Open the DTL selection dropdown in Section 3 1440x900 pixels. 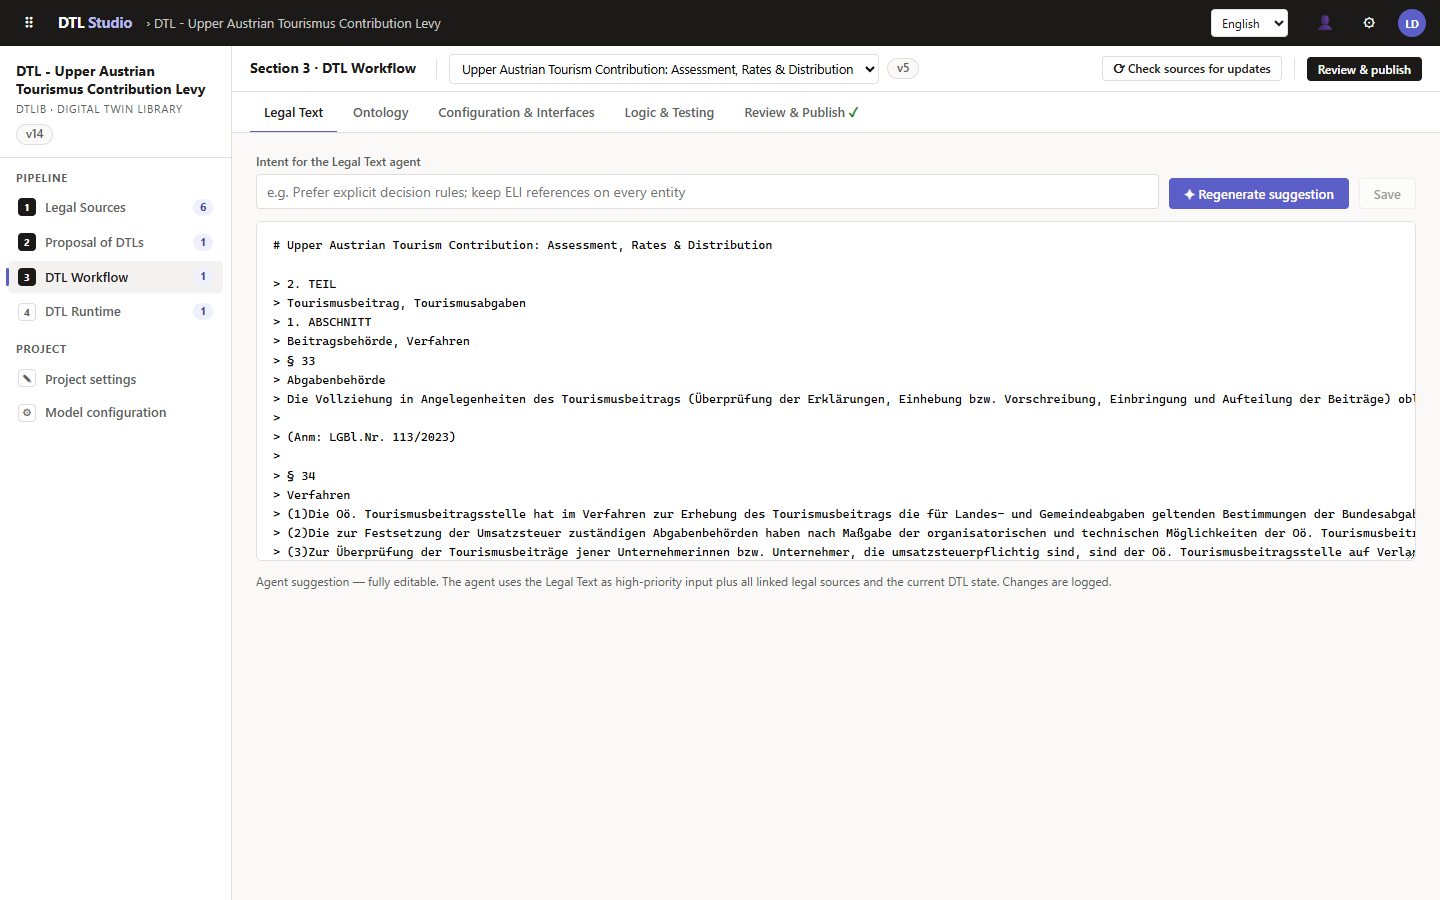664,69
